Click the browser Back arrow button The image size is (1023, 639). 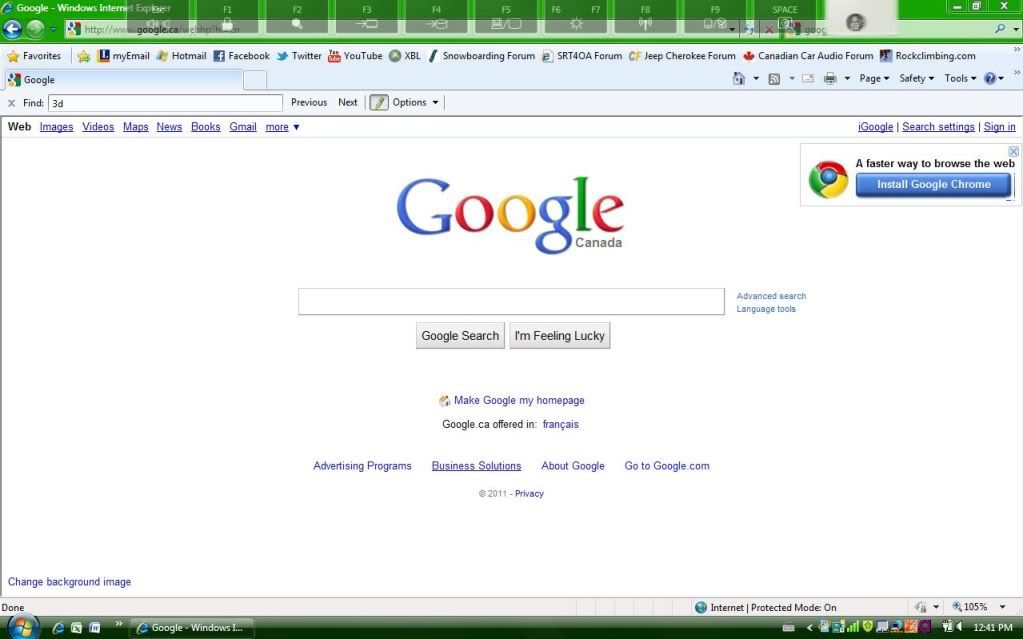(x=12, y=29)
